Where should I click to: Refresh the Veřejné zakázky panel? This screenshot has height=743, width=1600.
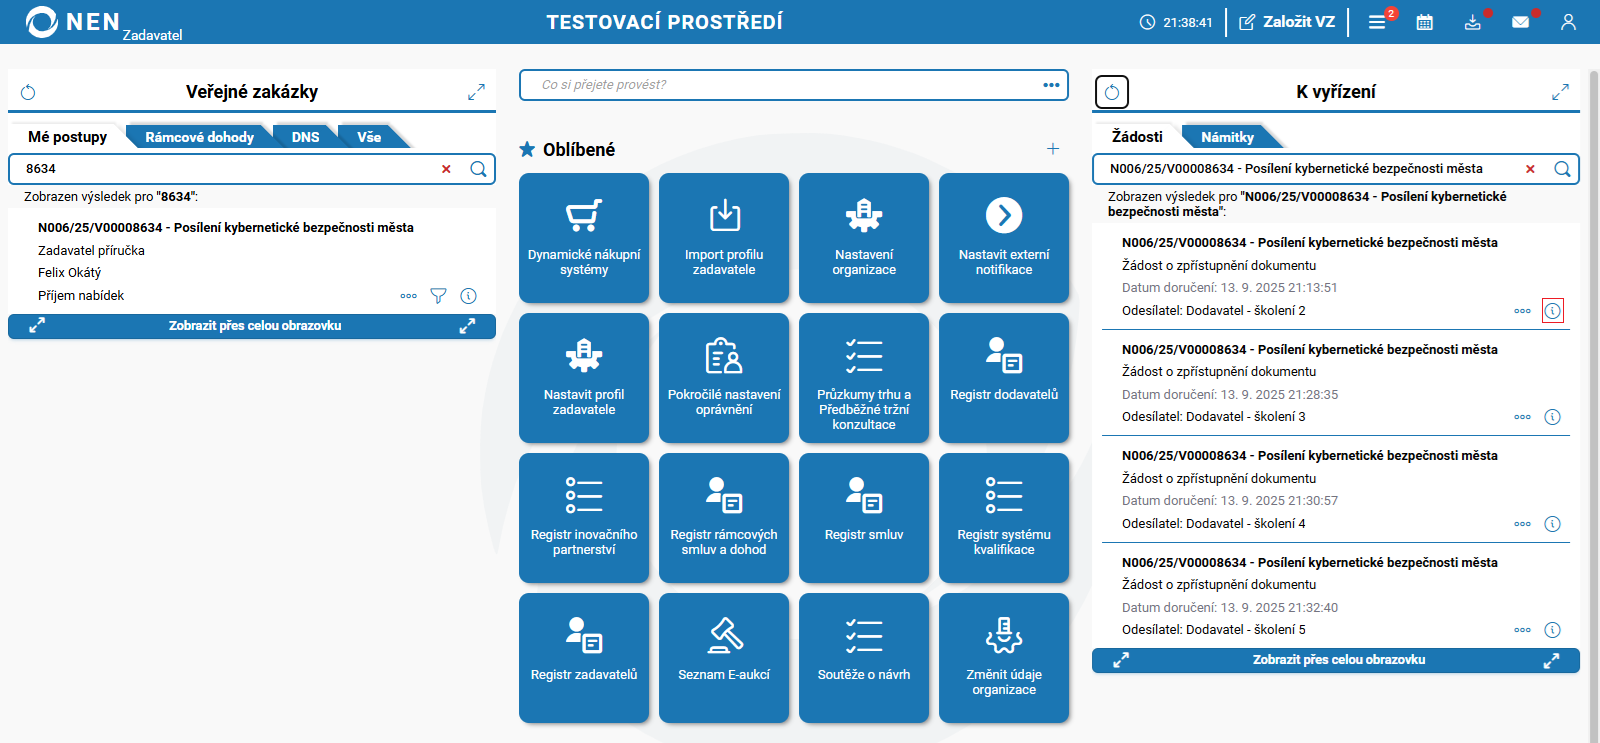(x=28, y=92)
